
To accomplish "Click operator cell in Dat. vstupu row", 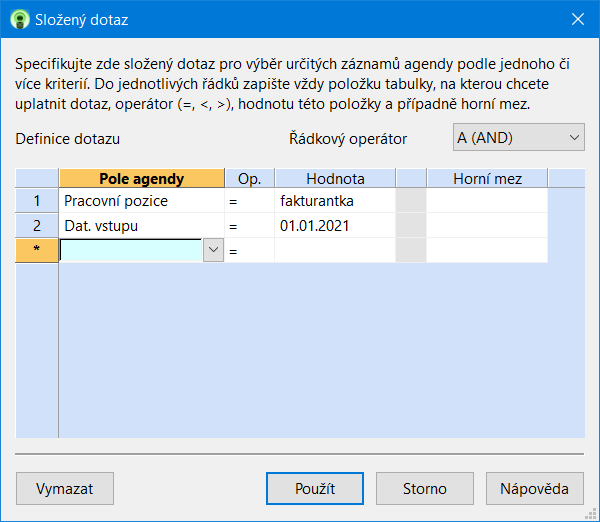I will 249,225.
